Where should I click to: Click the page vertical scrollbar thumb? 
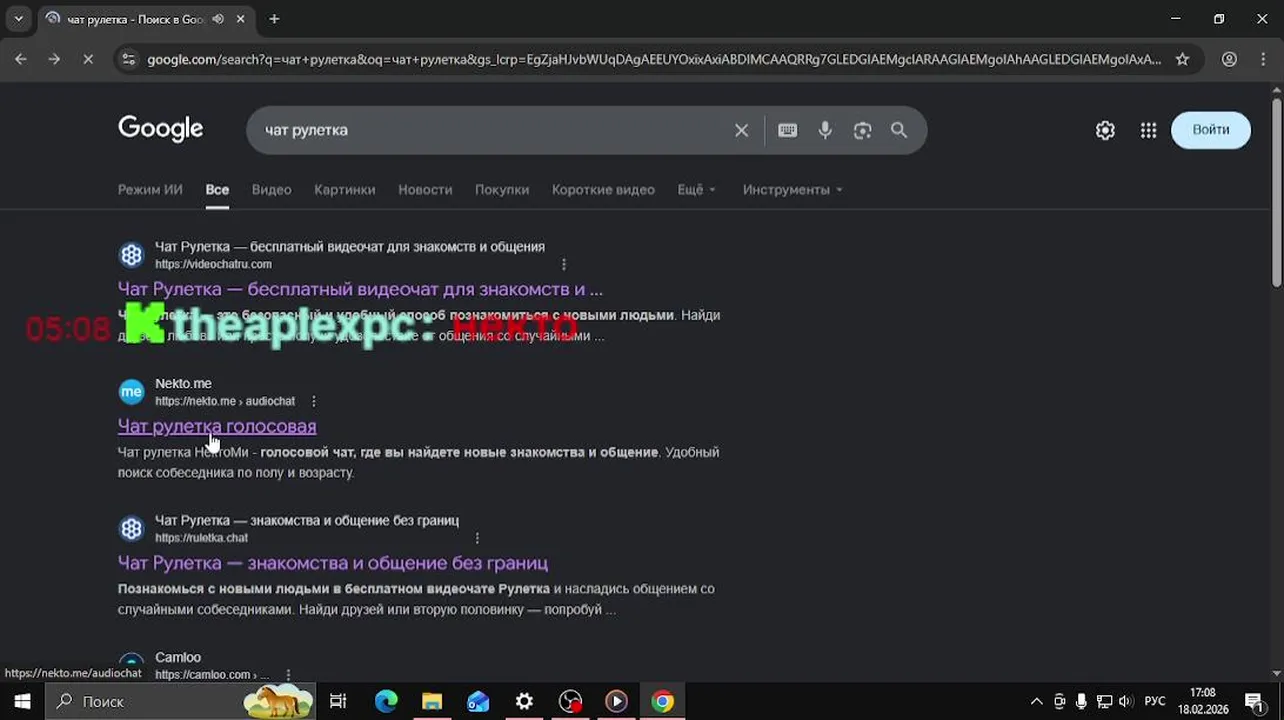pos(1276,192)
